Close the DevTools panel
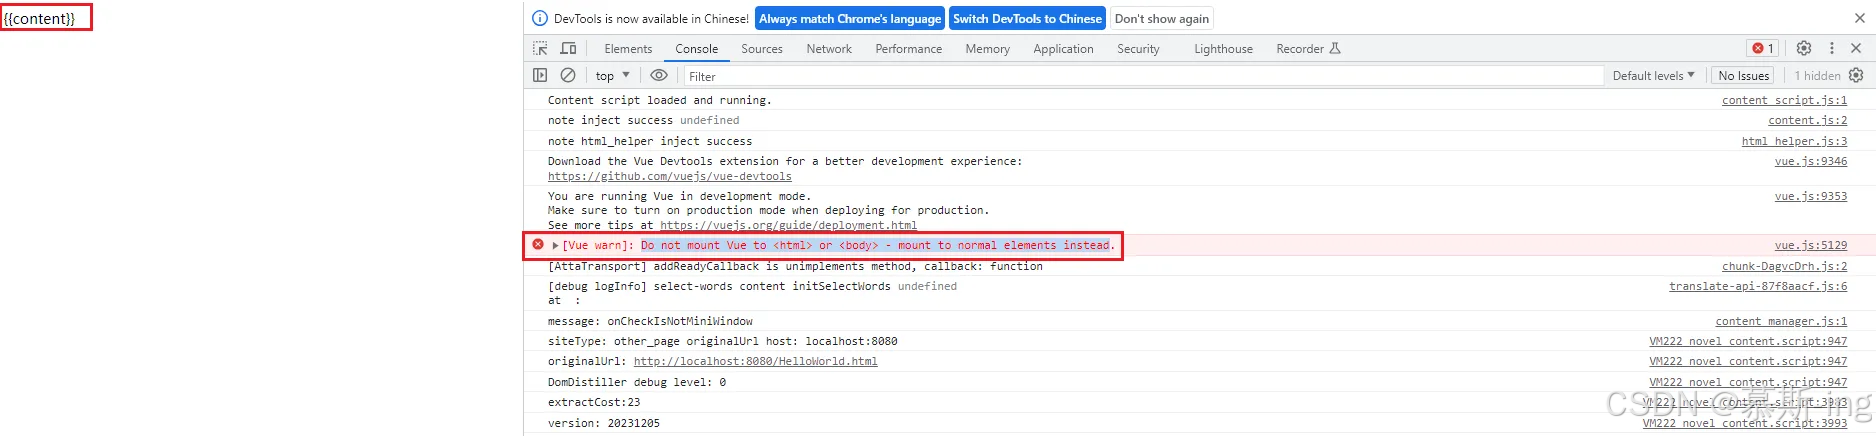This screenshot has height=436, width=1876. pyautogui.click(x=1857, y=48)
